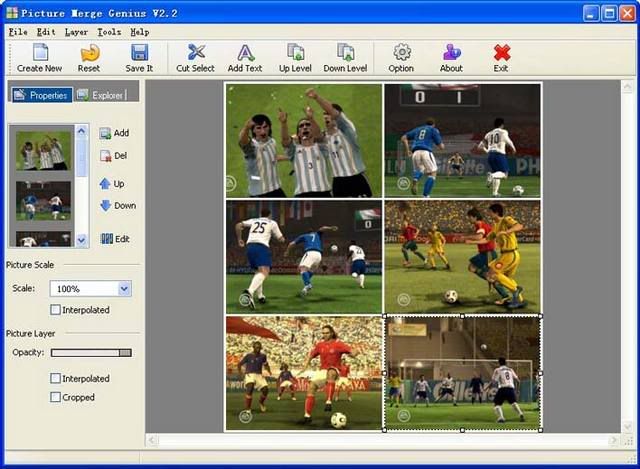The image size is (640, 469).
Task: Add a picture with Add button
Action: tap(114, 133)
